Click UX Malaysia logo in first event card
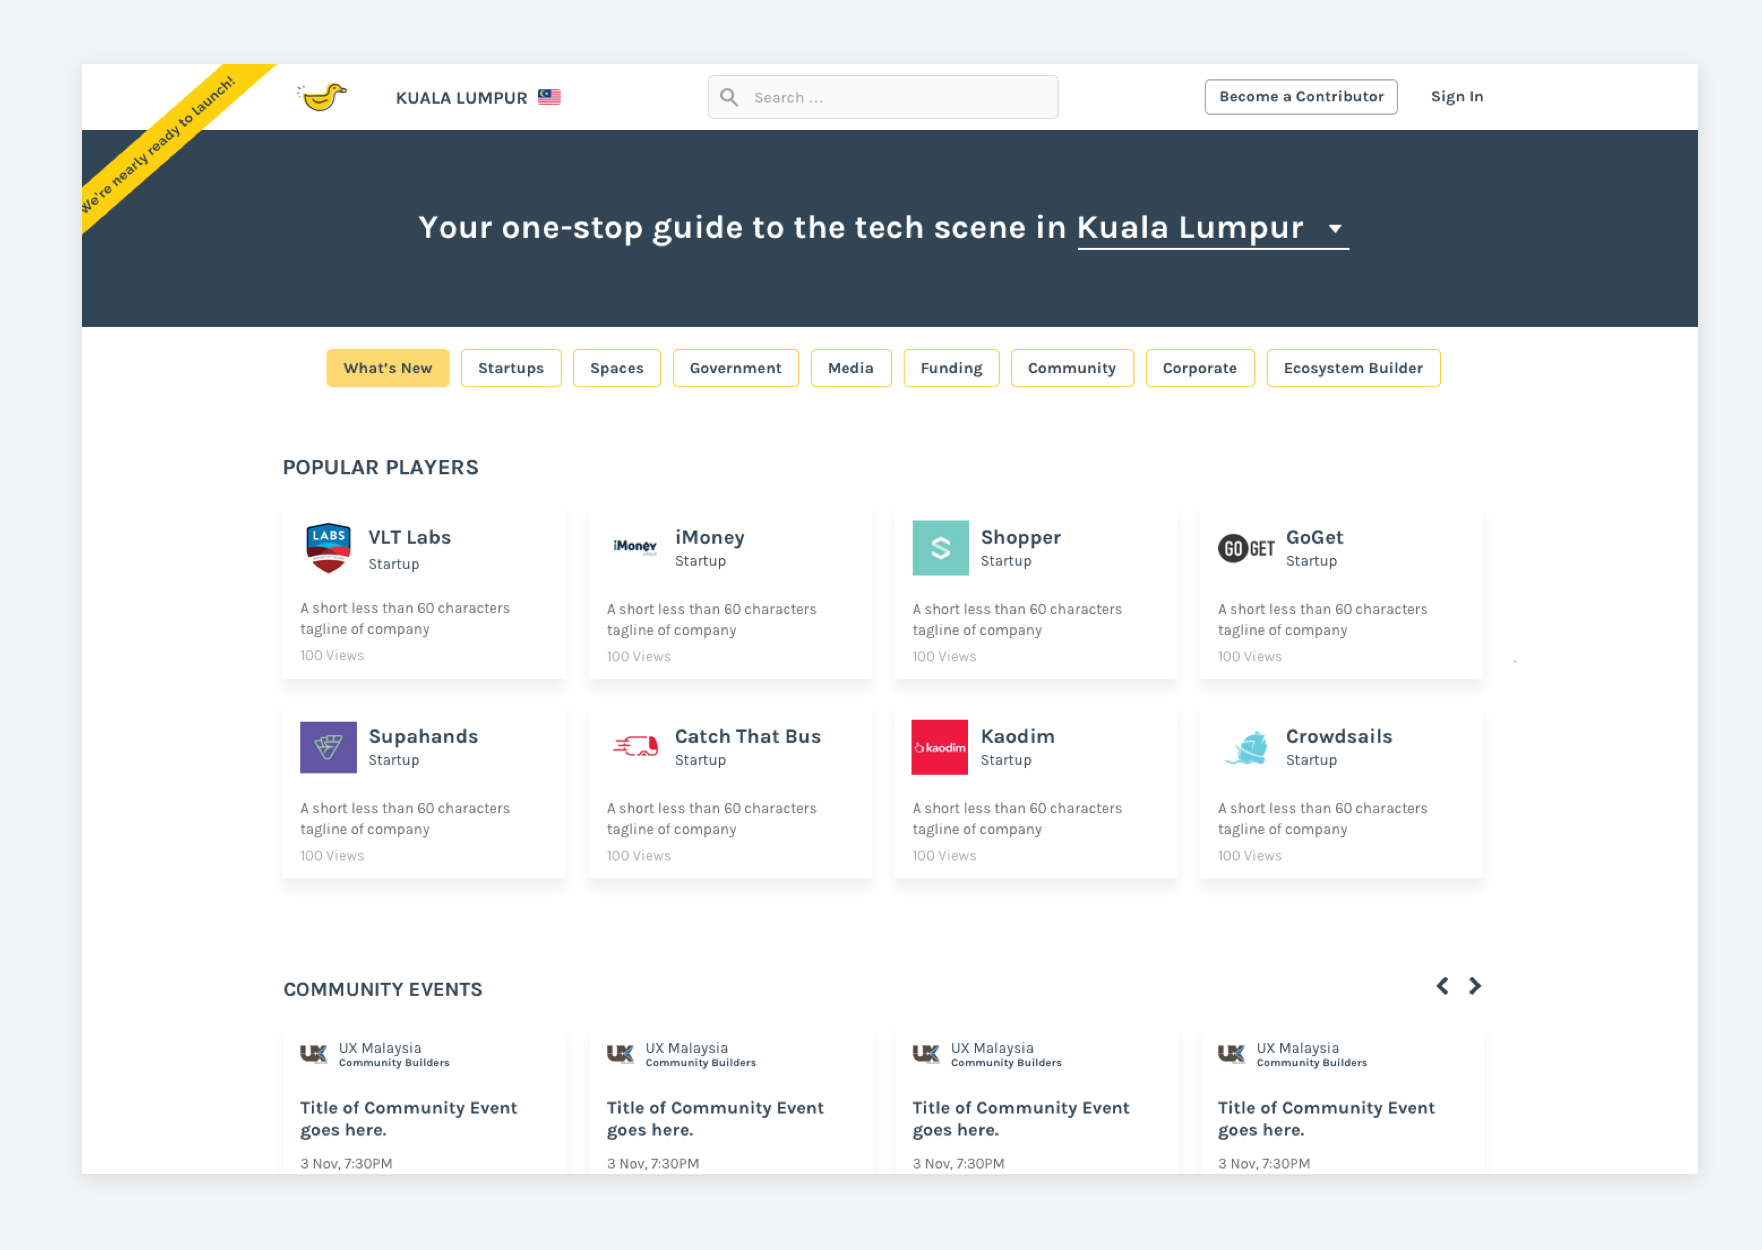The image size is (1762, 1250). 314,1054
